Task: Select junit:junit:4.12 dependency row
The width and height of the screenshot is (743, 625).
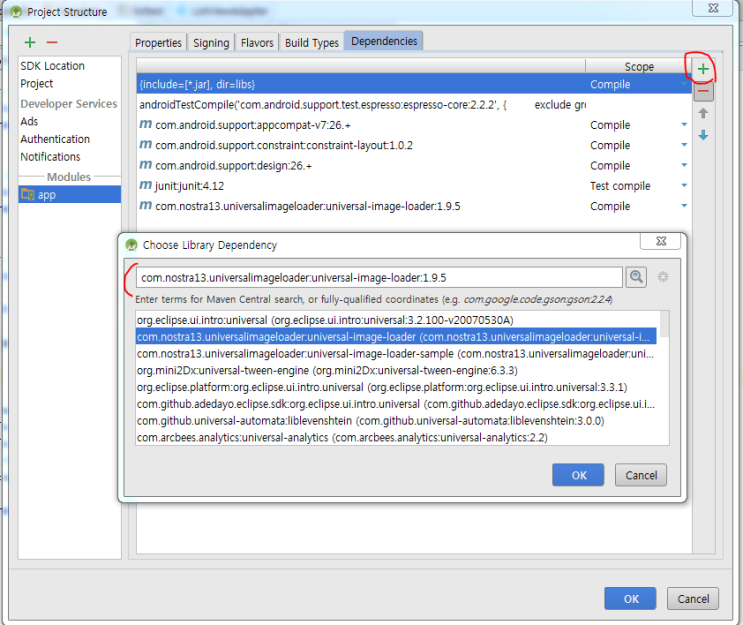Action: [x=414, y=186]
